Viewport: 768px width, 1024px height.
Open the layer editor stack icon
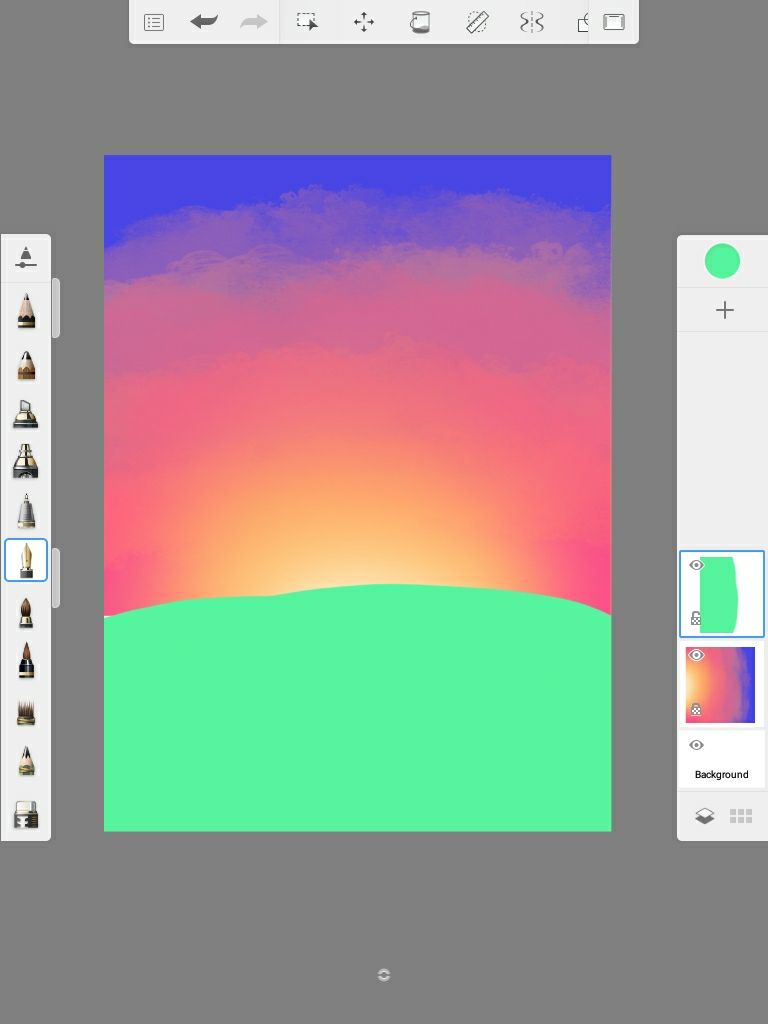click(x=705, y=816)
